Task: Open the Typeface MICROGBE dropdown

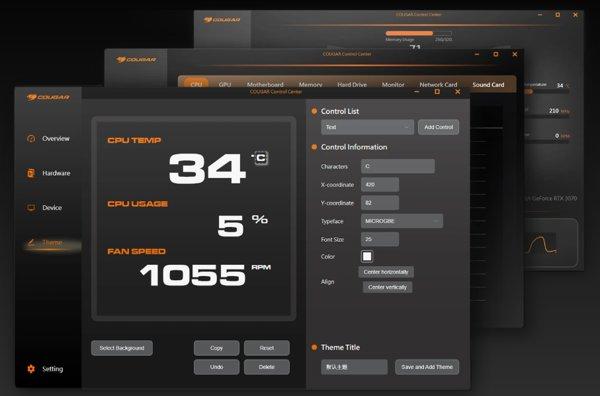Action: [402, 221]
